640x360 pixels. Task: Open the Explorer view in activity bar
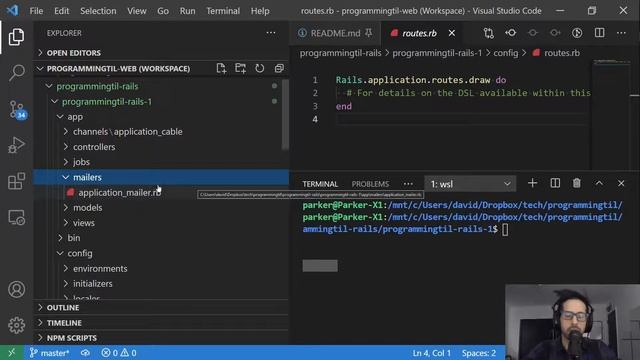[x=16, y=37]
